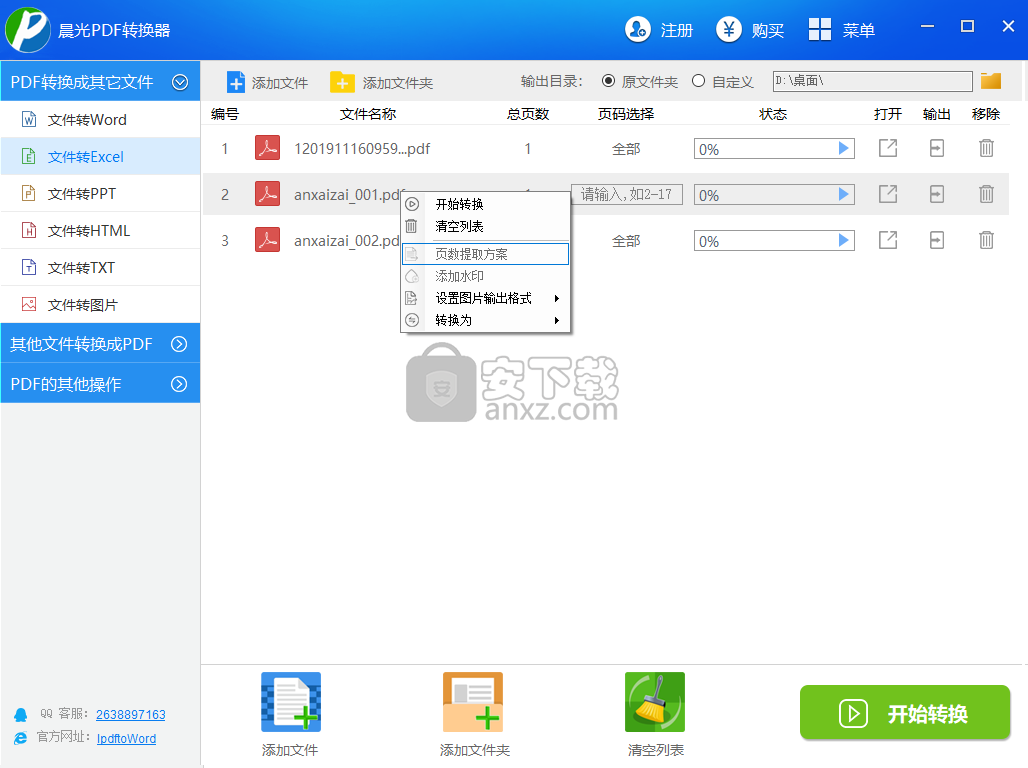This screenshot has height=768, width=1028.
Task: Click the 文件名称 column header
Action: (x=368, y=113)
